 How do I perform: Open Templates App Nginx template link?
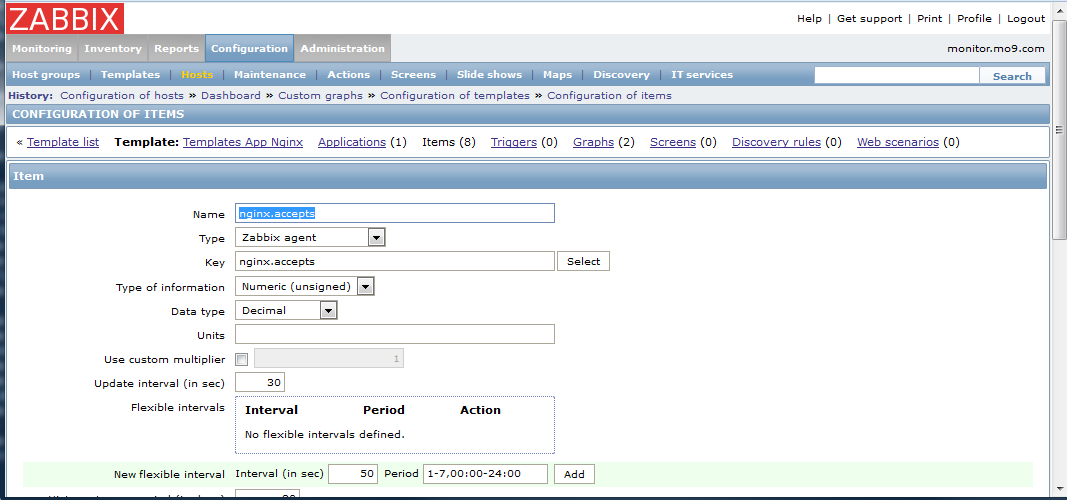(243, 142)
